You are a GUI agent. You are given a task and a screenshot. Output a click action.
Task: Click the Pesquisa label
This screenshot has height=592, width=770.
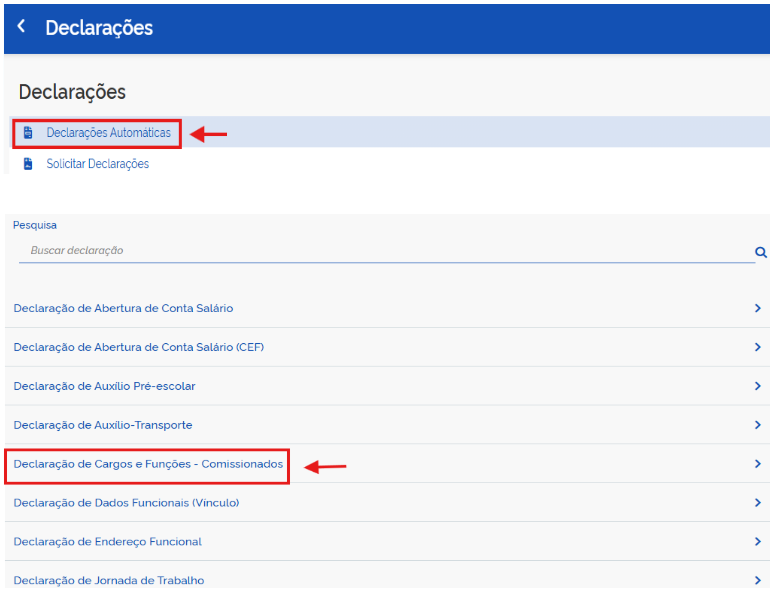[x=35, y=225]
